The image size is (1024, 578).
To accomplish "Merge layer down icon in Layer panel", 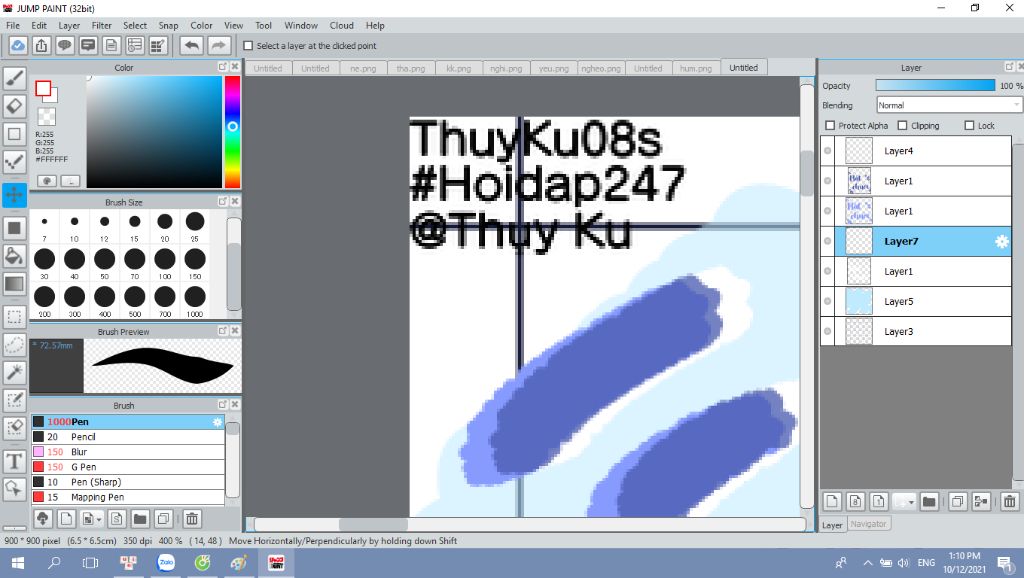I will pyautogui.click(x=981, y=502).
